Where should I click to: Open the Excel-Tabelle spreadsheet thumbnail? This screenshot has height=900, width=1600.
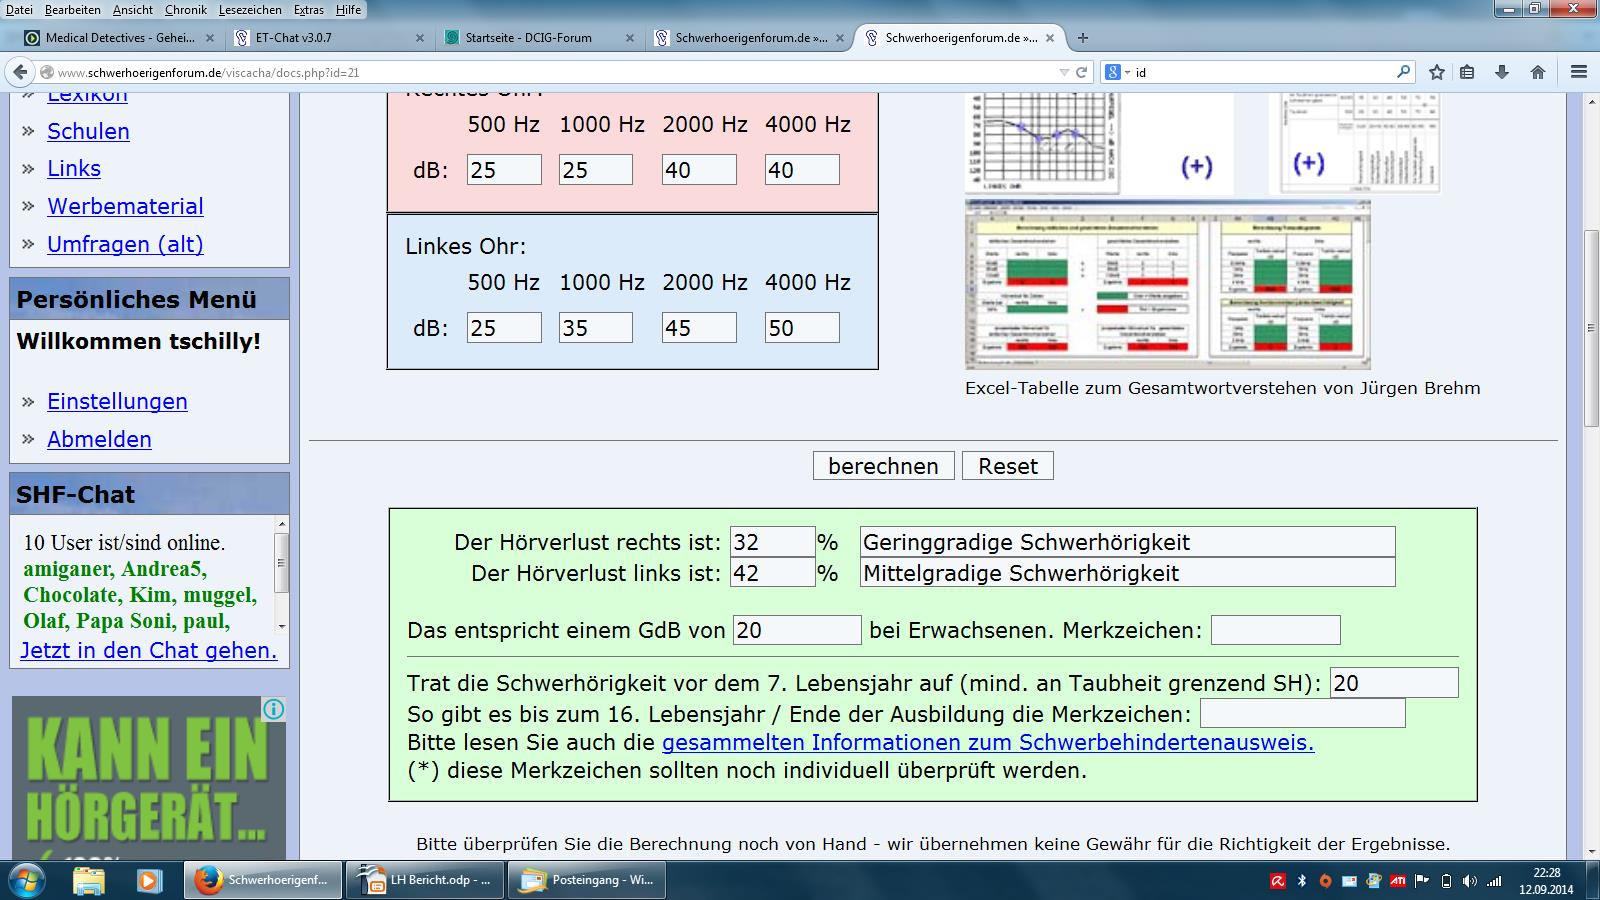[x=1167, y=285]
